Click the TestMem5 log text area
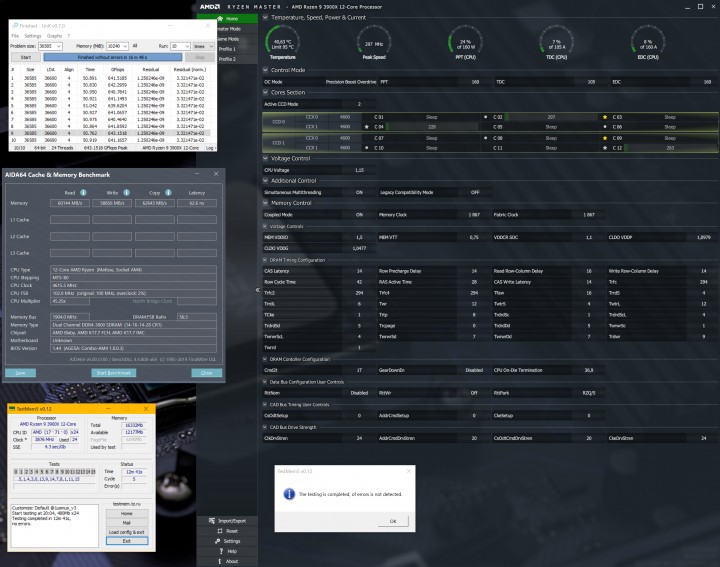 (x=55, y=526)
